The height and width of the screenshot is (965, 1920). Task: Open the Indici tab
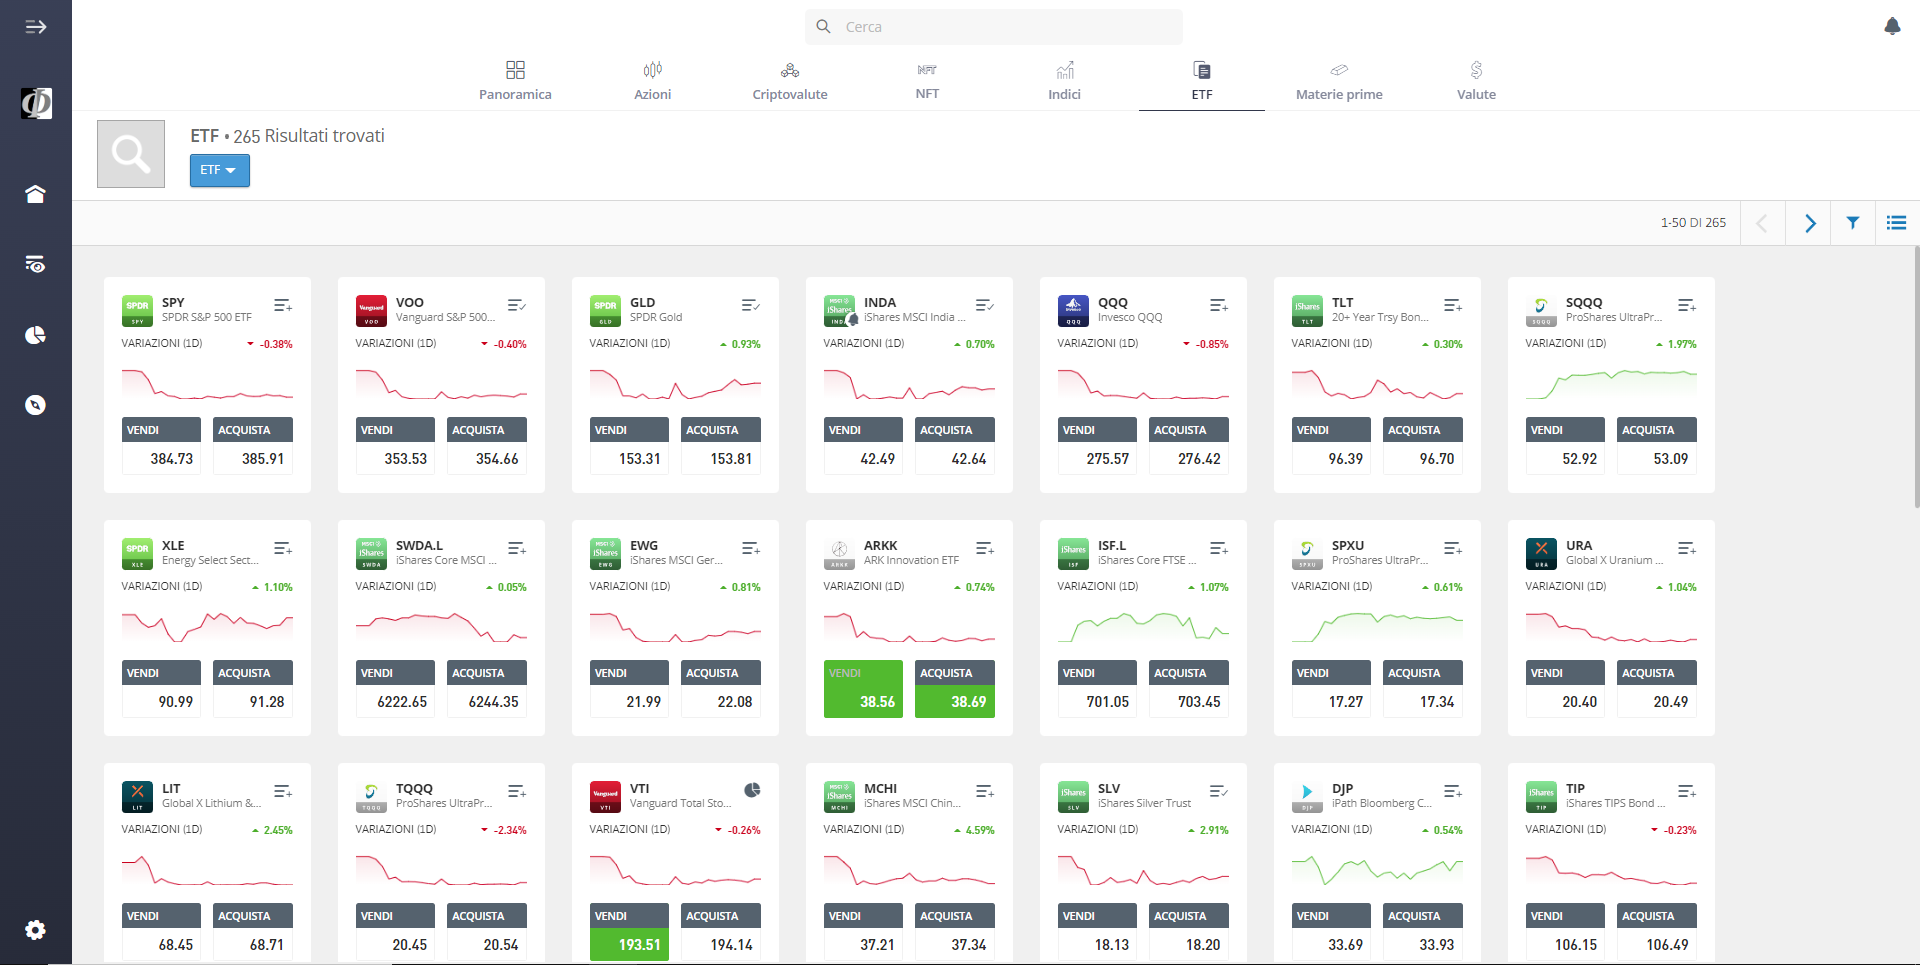pyautogui.click(x=1064, y=81)
